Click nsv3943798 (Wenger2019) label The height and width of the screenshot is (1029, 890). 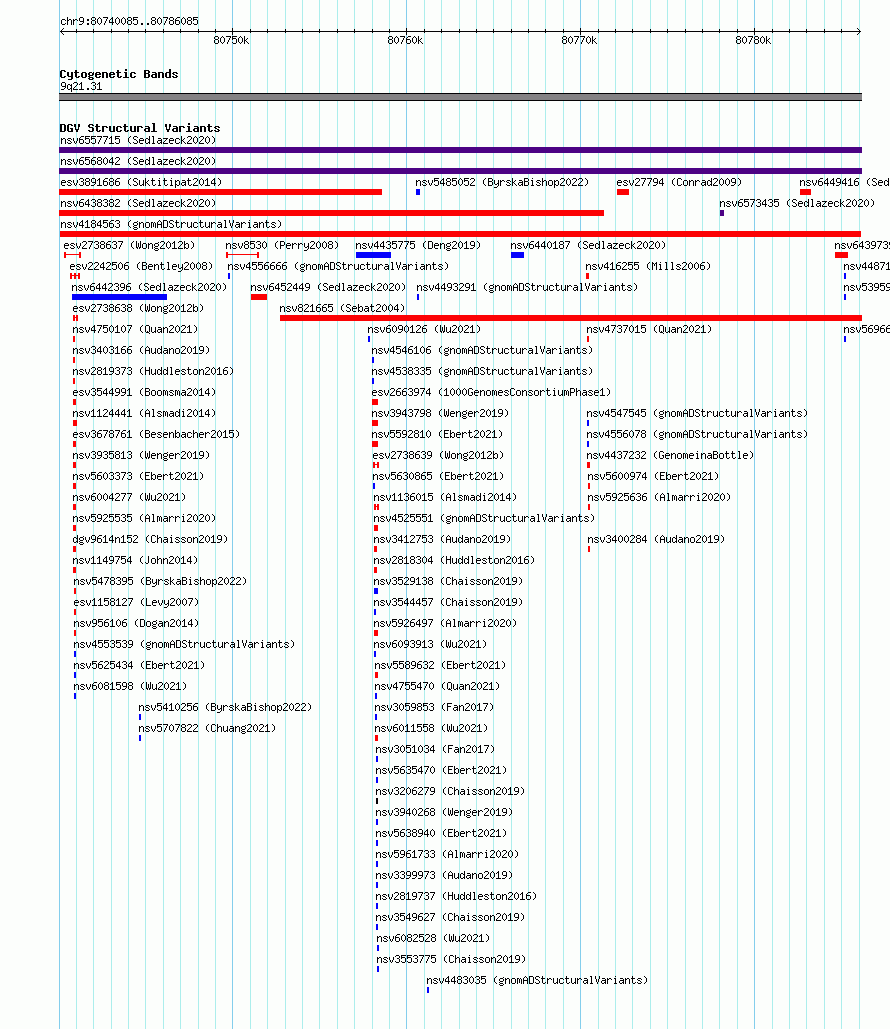tap(440, 413)
